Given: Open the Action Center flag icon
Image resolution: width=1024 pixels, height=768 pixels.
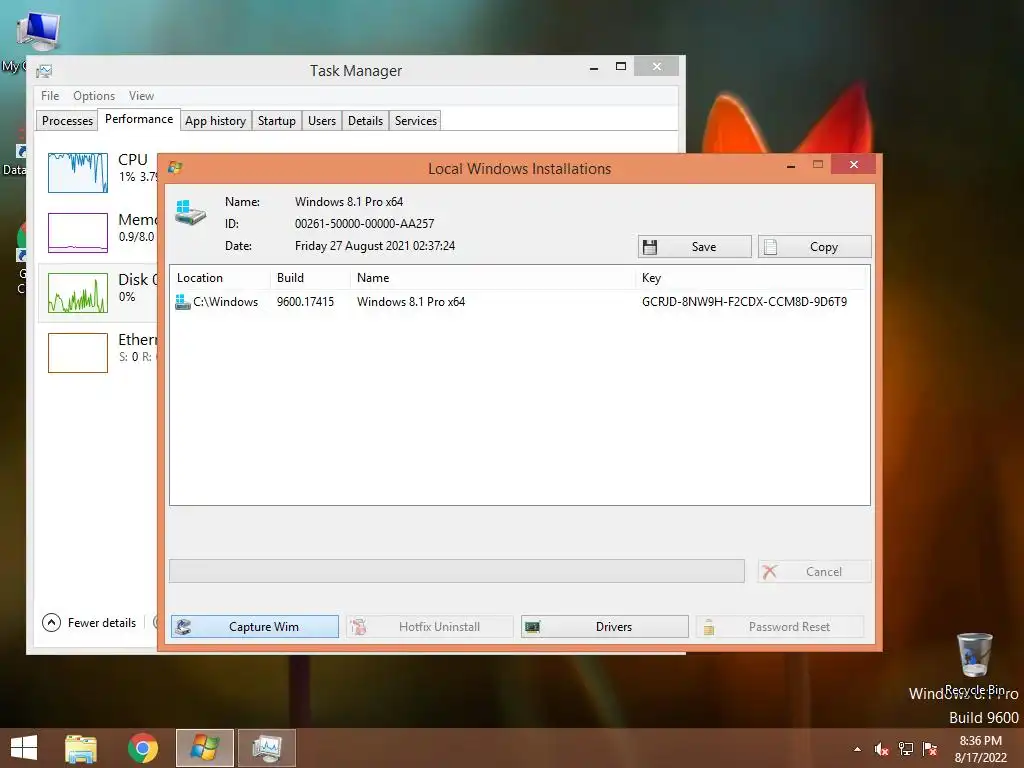Looking at the screenshot, I should point(930,749).
